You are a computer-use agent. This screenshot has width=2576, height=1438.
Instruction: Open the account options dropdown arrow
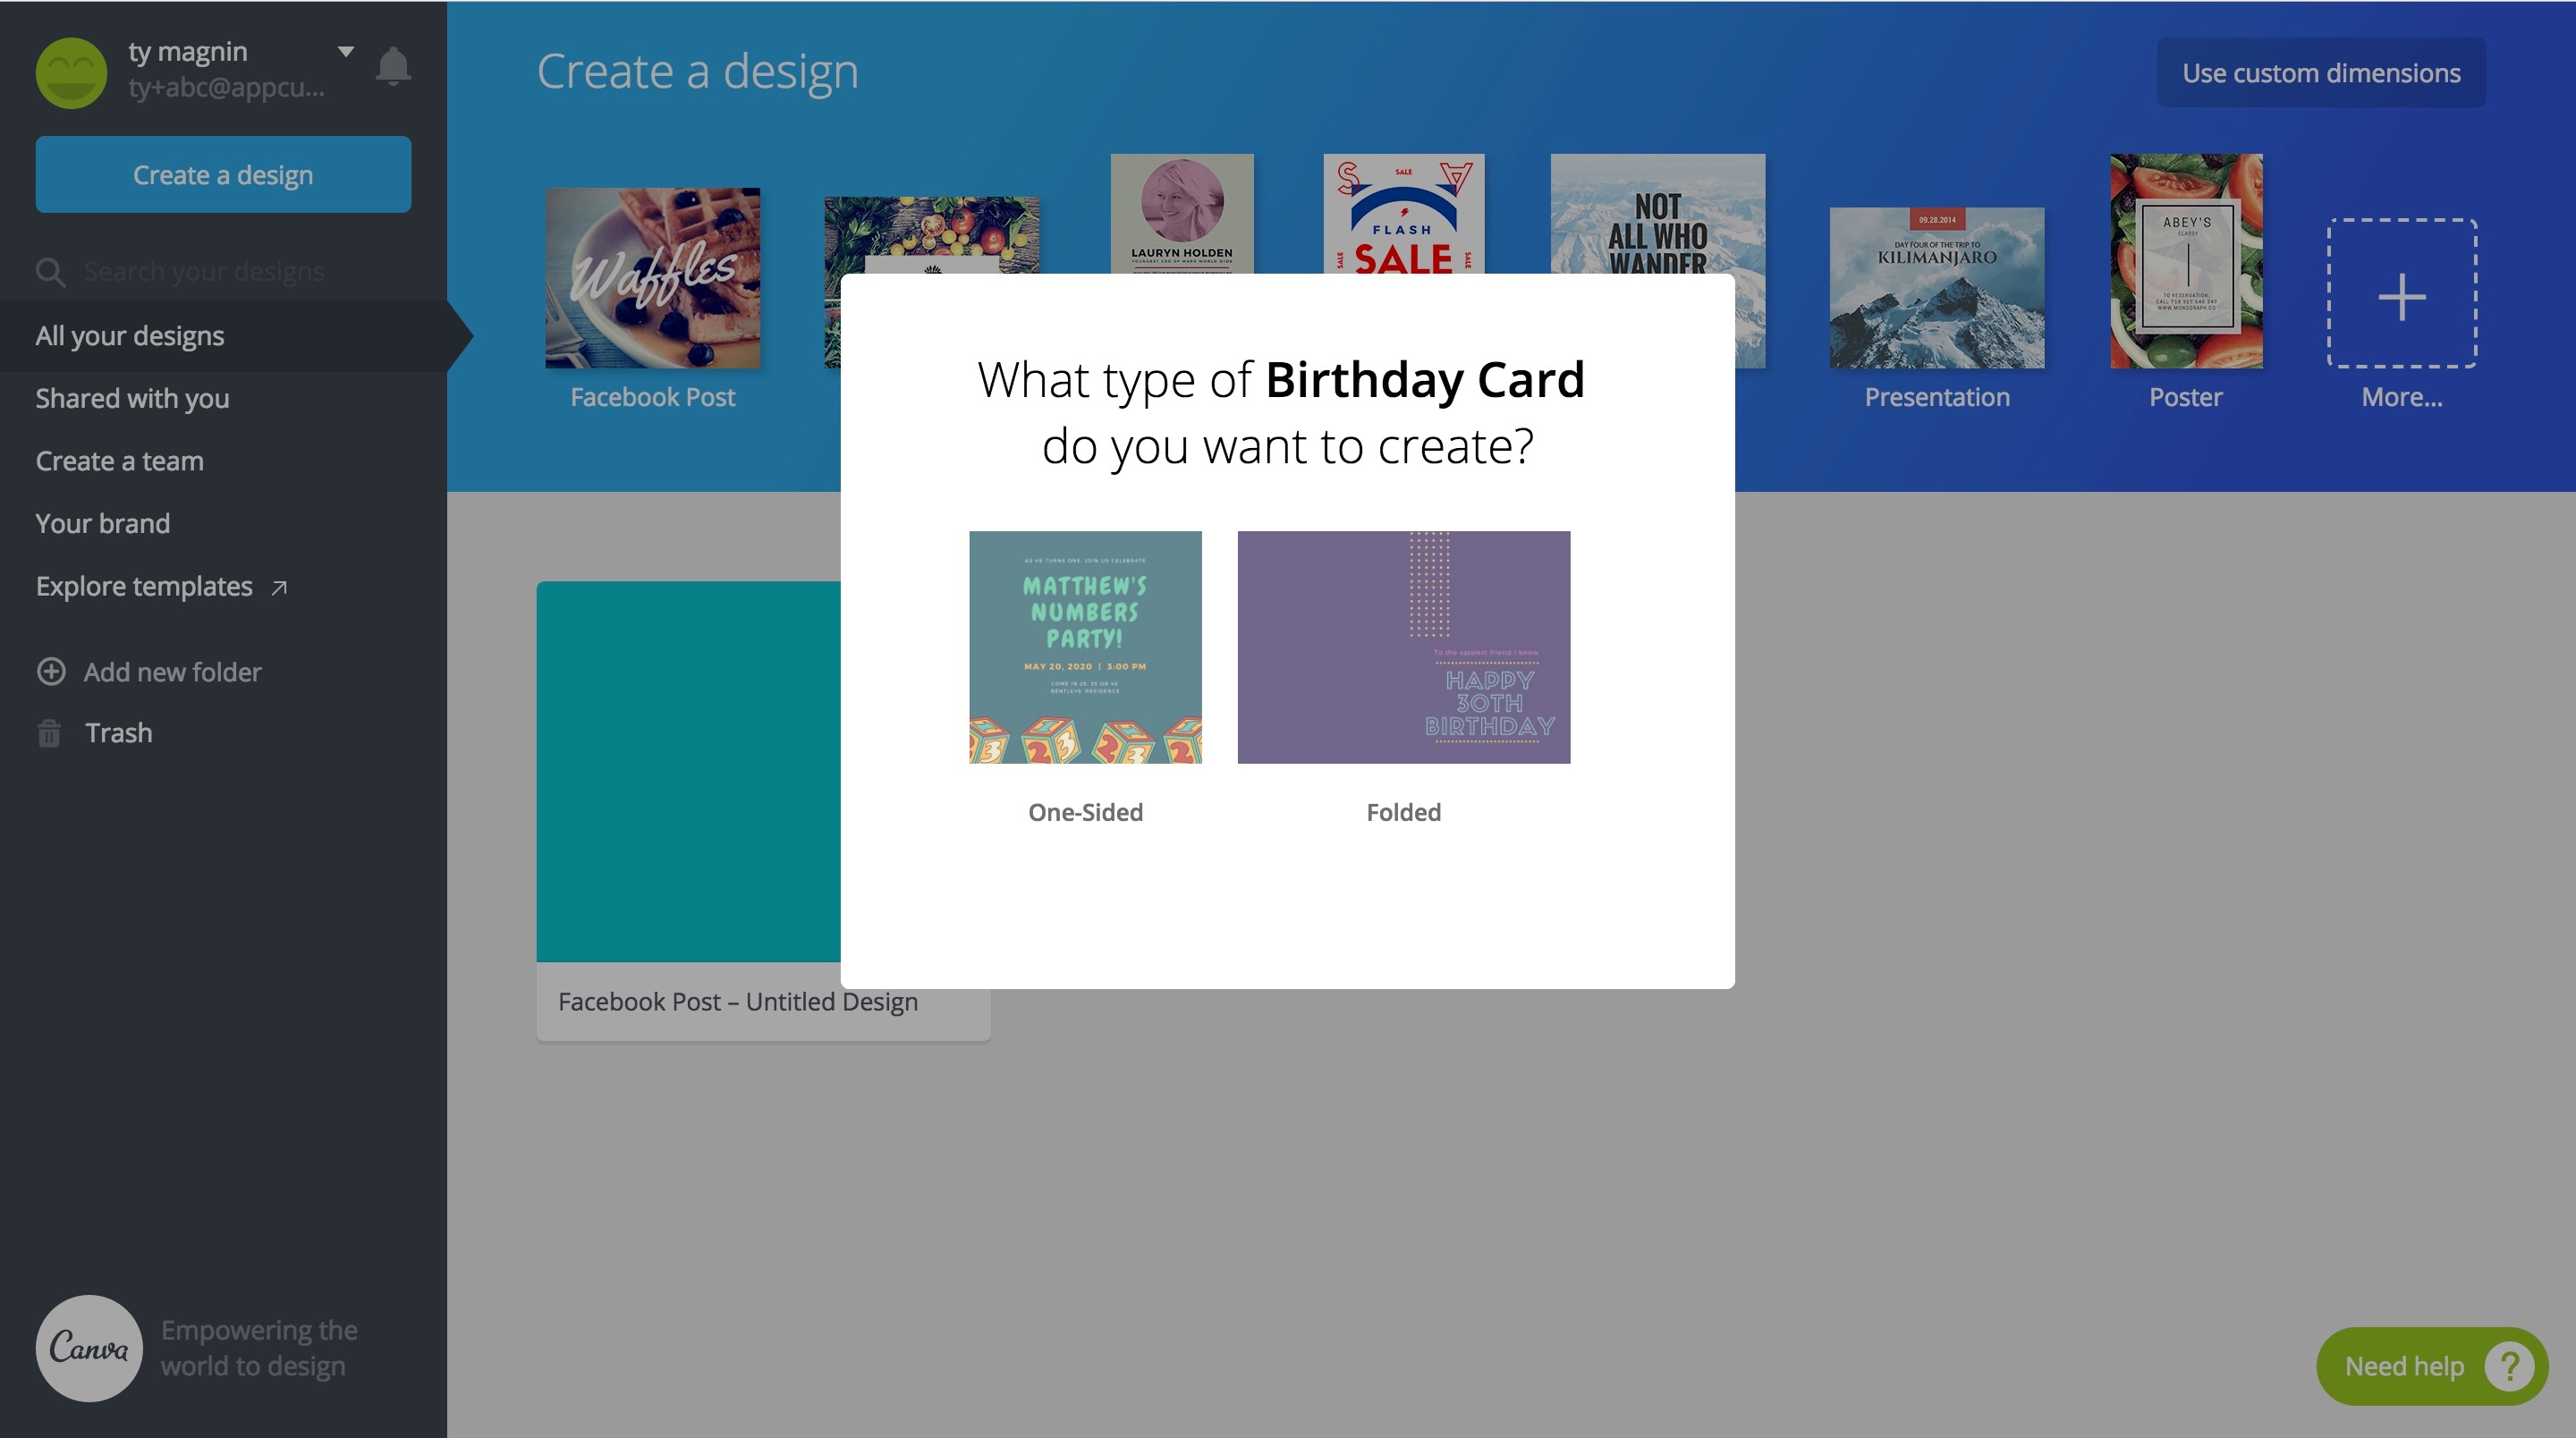click(344, 49)
